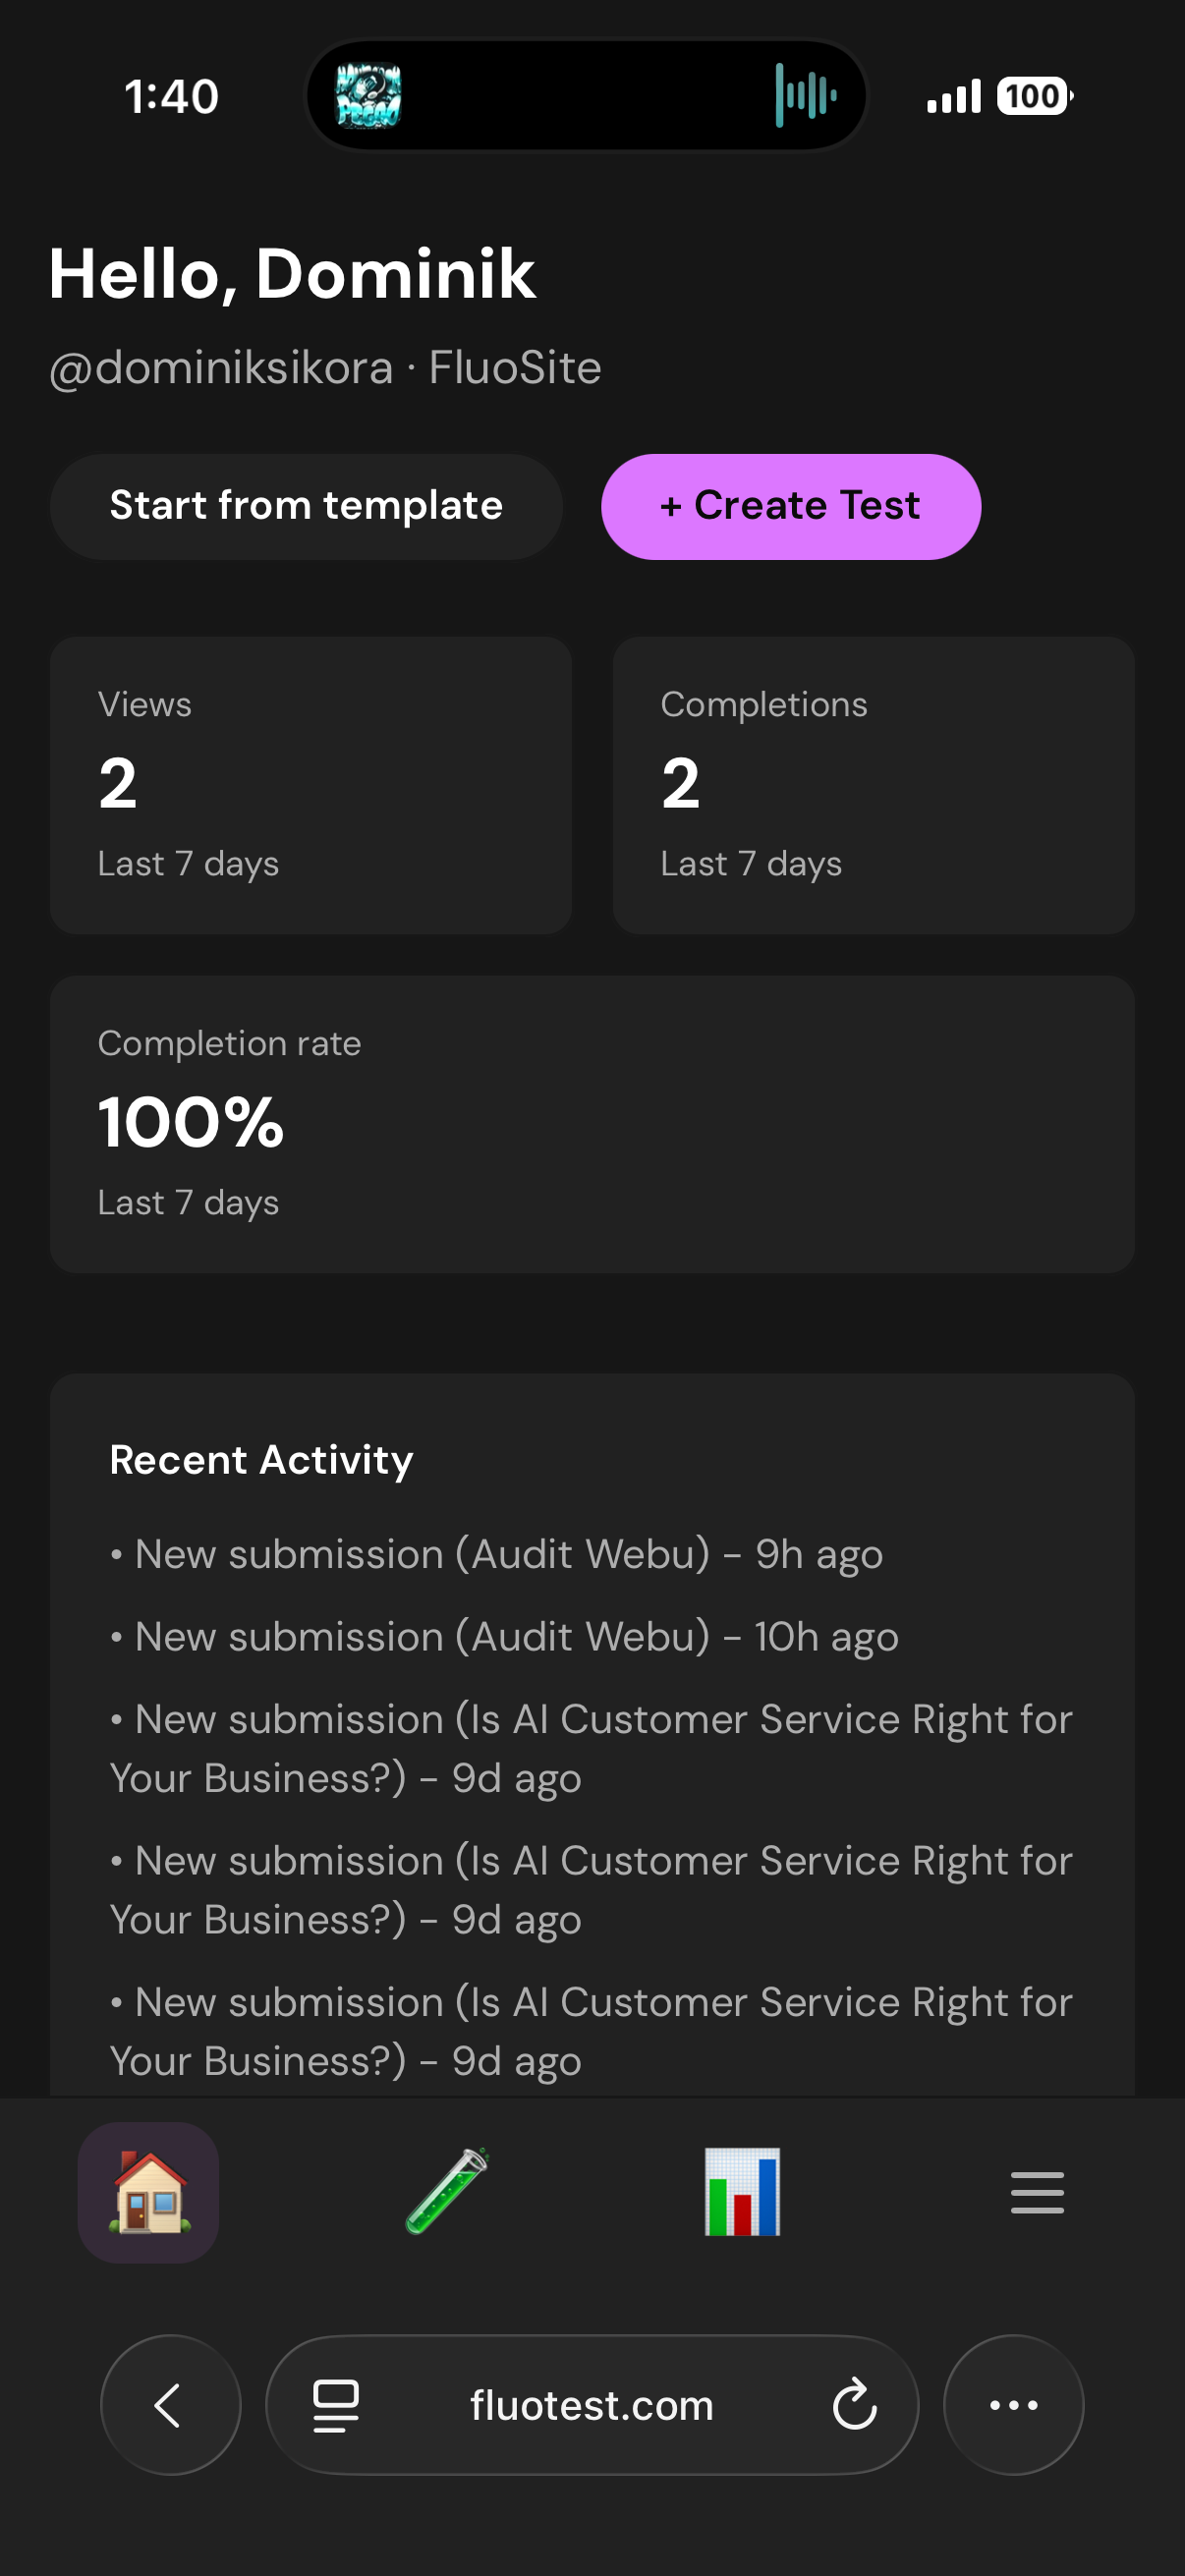The image size is (1185, 2576).
Task: Select the 10h ago Audit Webu submission
Action: (x=505, y=1637)
